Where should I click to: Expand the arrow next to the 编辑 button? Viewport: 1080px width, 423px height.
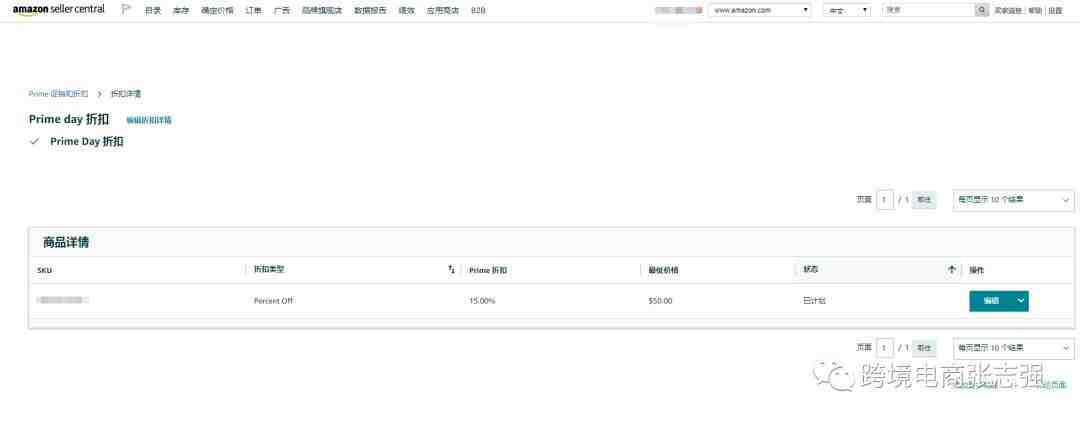point(1020,301)
